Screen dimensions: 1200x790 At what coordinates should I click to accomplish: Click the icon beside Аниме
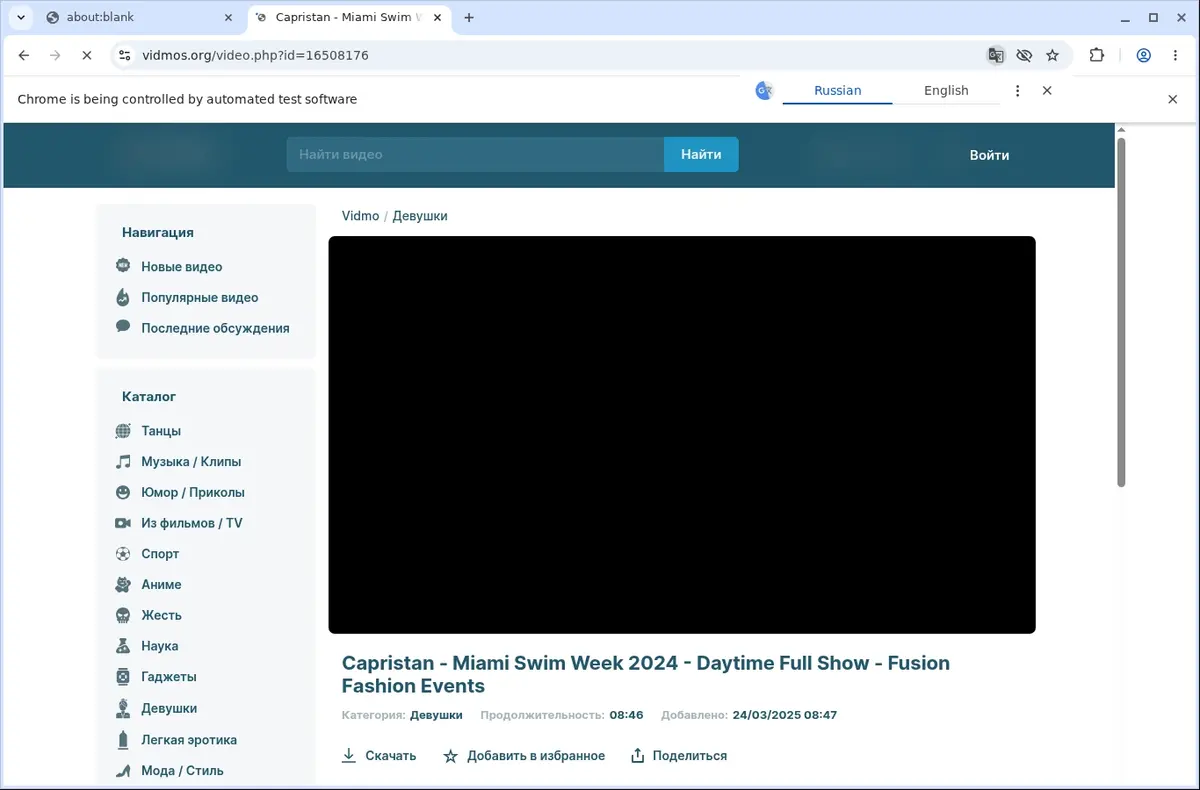tap(123, 584)
